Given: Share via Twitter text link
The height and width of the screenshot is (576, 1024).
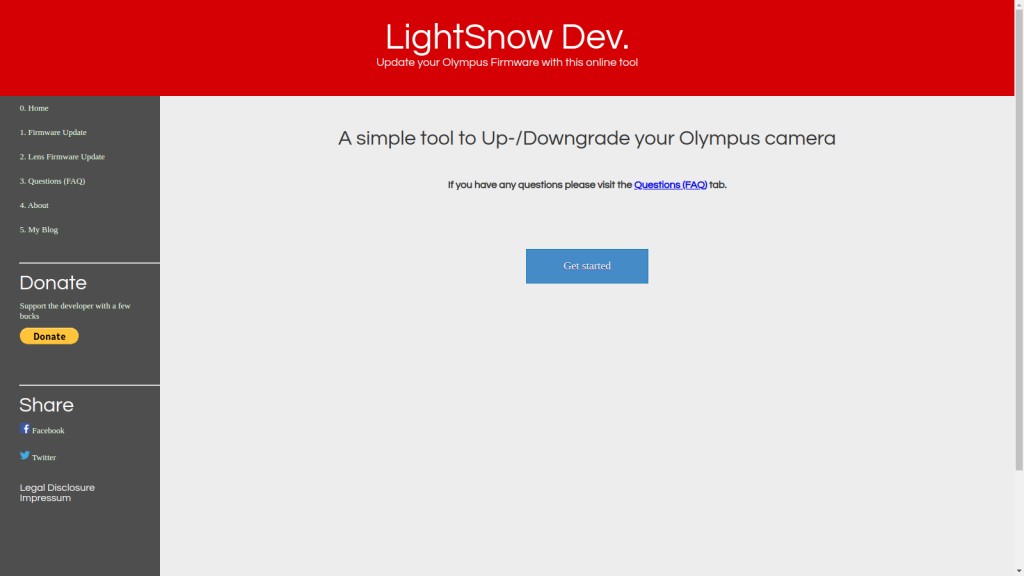Looking at the screenshot, I should pos(44,457).
